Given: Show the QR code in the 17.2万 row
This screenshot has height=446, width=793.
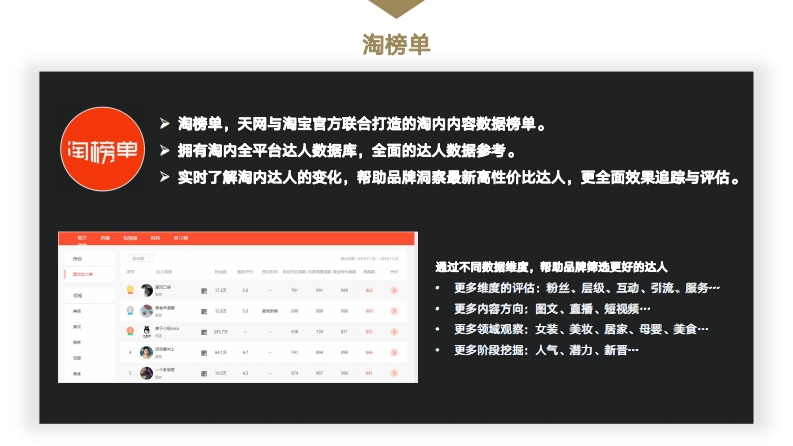Looking at the screenshot, I should (204, 291).
